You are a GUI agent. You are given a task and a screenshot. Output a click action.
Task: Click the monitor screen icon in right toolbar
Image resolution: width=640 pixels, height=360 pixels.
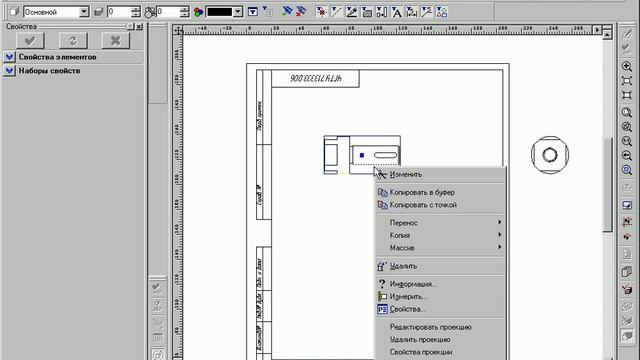coord(627,205)
